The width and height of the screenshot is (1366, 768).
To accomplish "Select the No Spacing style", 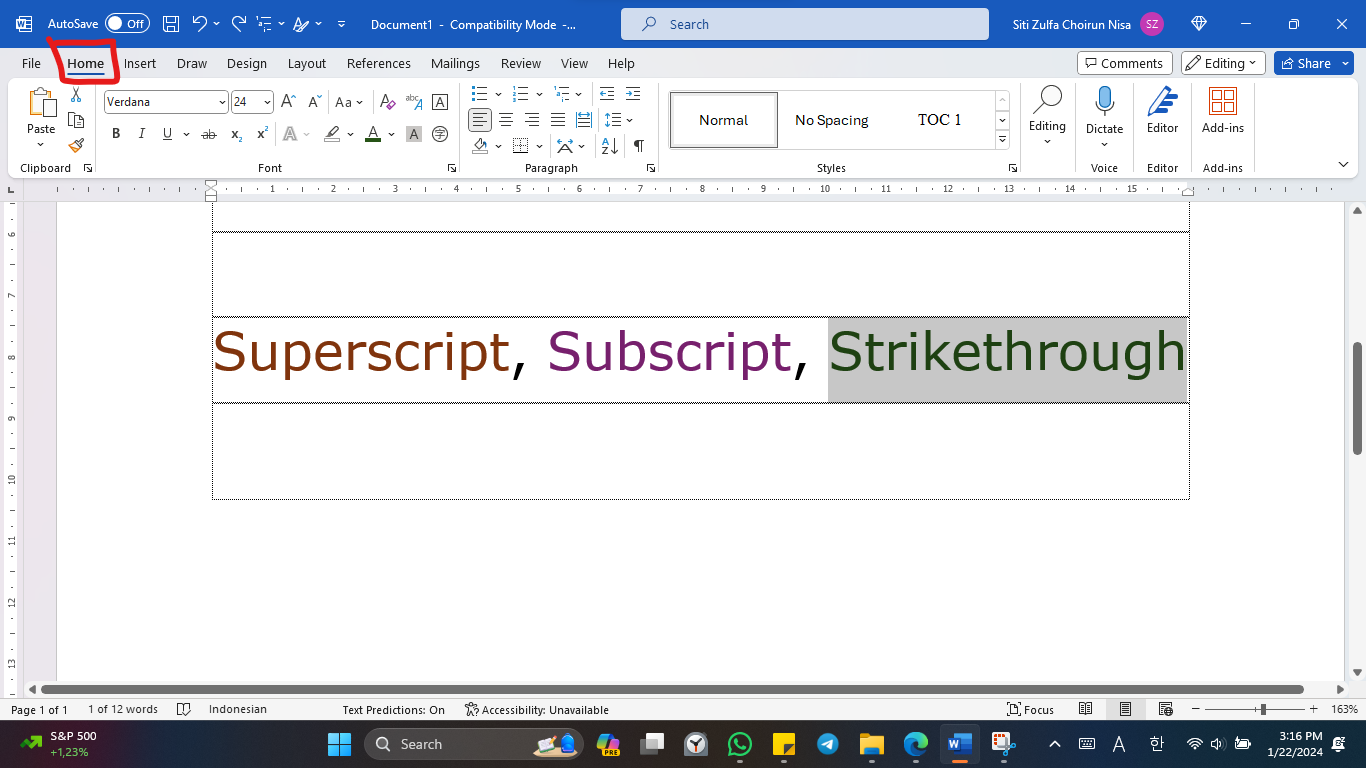I will [x=832, y=120].
